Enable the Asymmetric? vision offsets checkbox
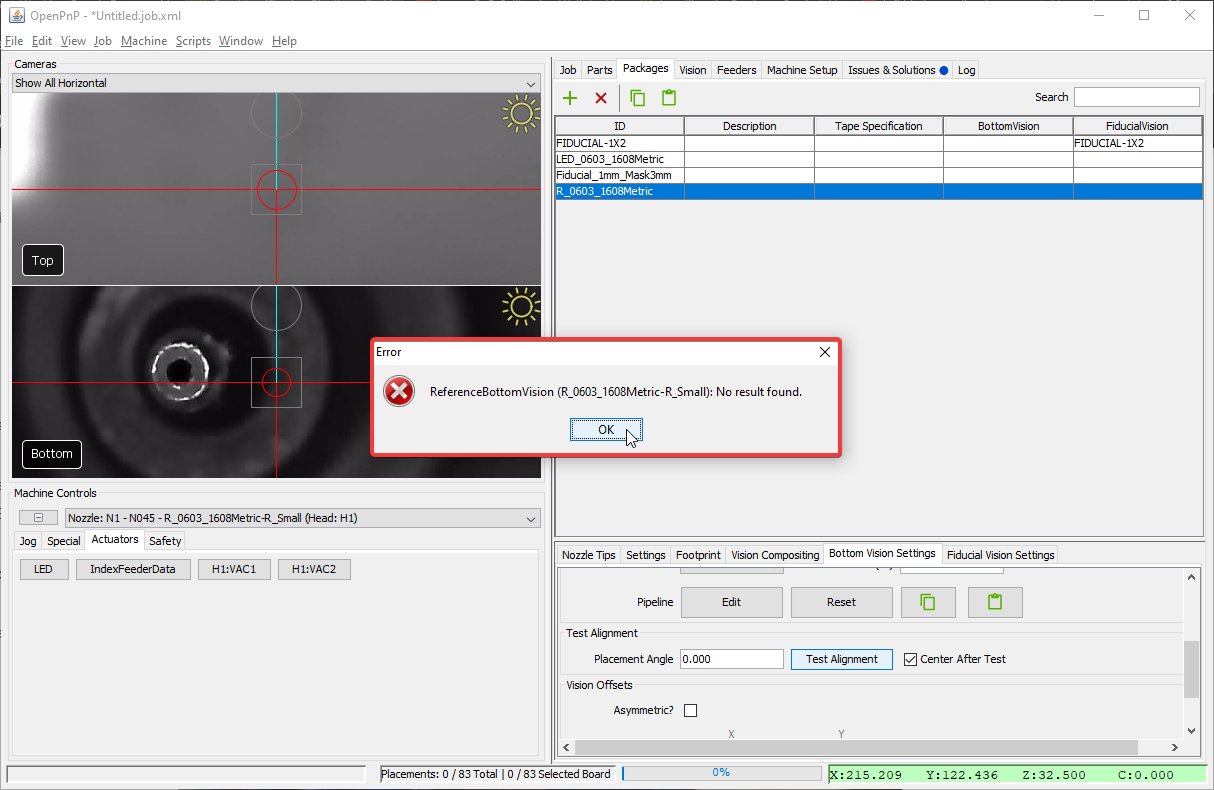Screen dimensions: 1214x790 [x=690, y=710]
